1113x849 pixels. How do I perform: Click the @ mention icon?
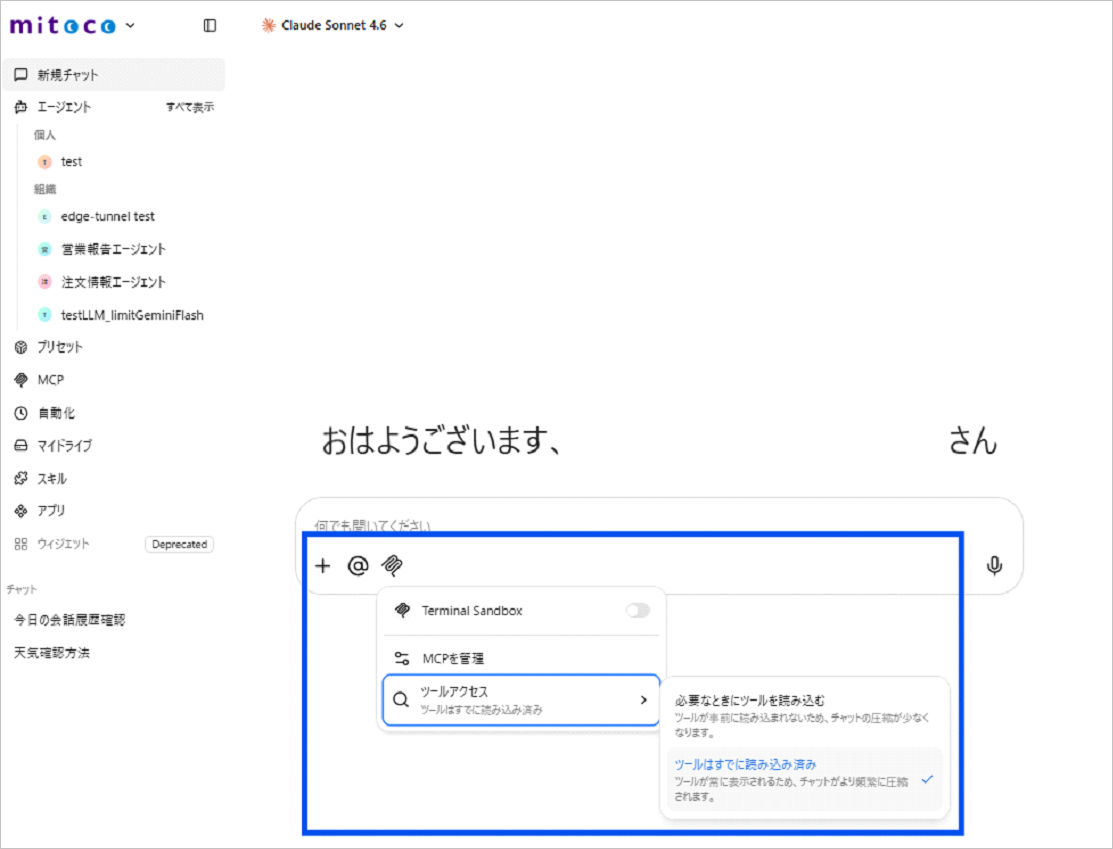coord(358,566)
